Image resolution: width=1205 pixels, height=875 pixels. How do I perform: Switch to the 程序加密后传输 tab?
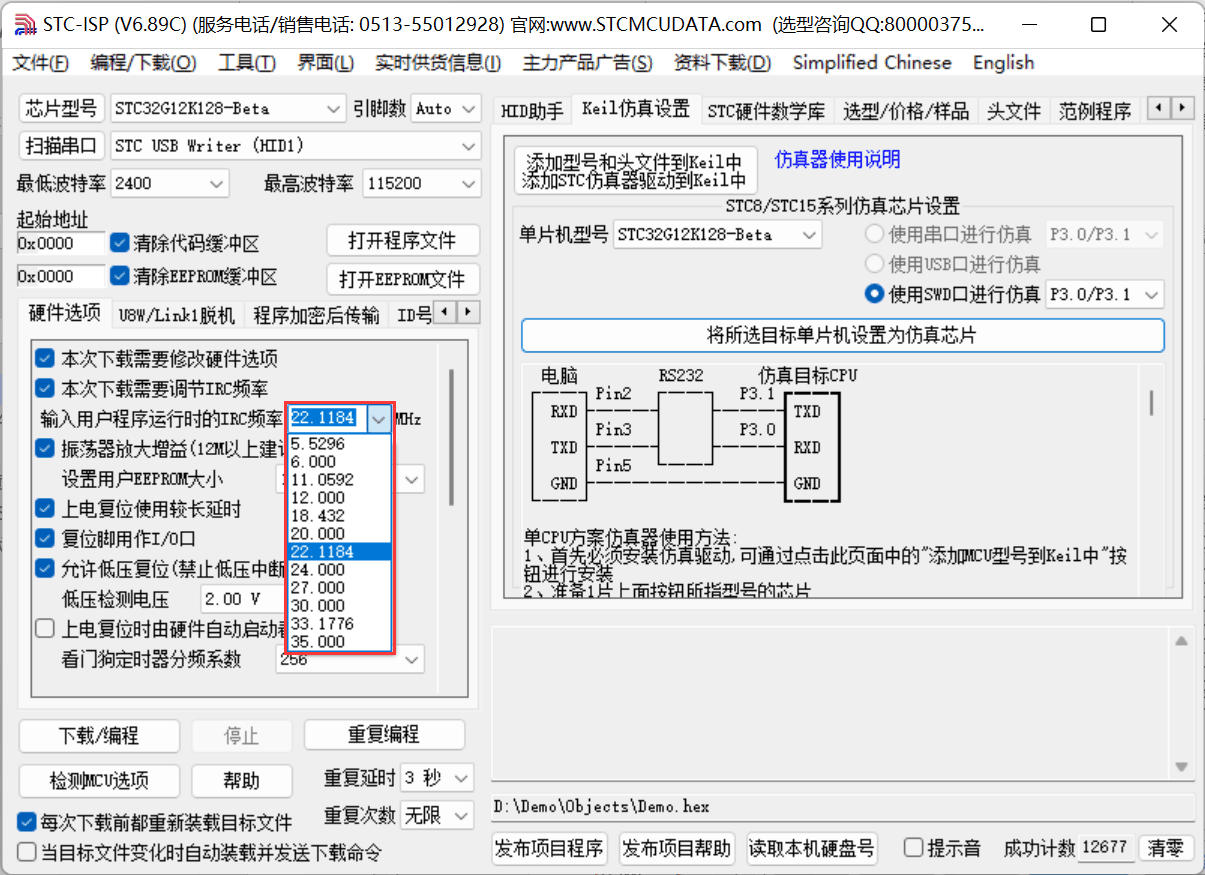pos(316,316)
